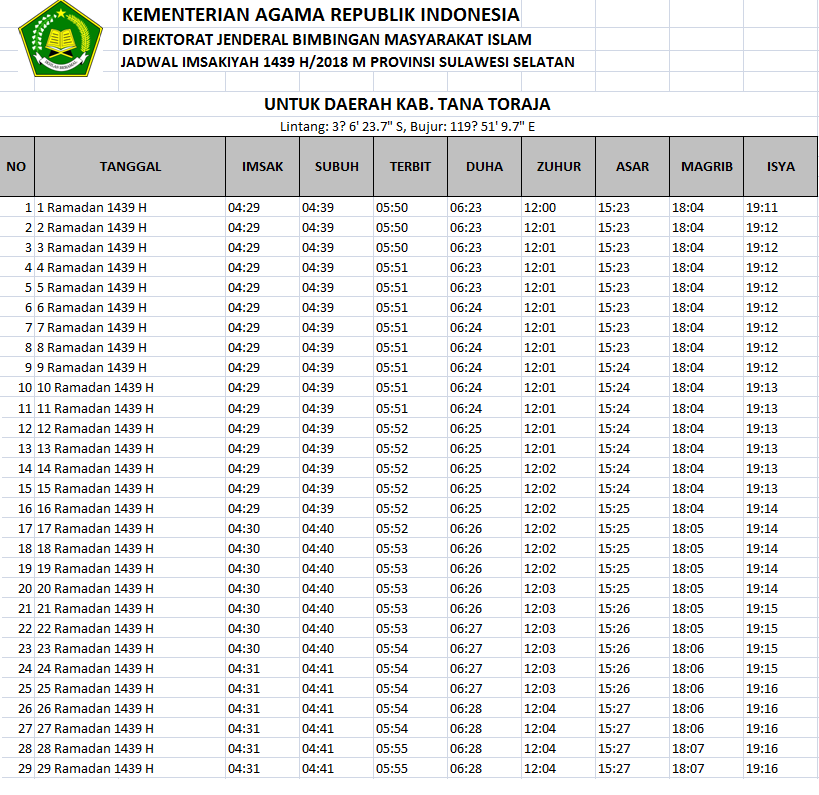819x795 pixels.
Task: Click Magrib time 18:07 for 28 Ramadan
Action: coord(707,749)
